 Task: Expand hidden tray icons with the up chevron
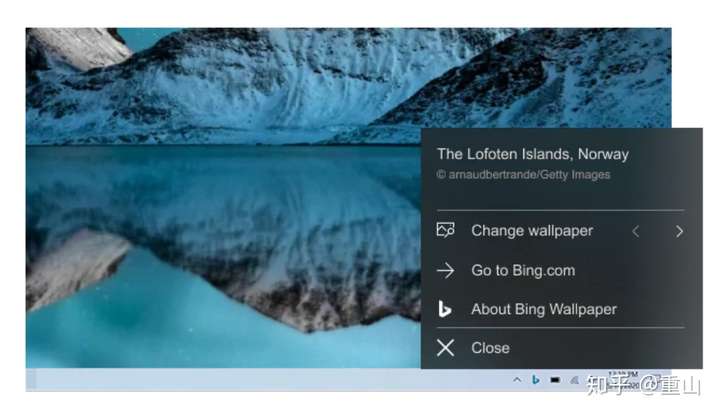pos(517,380)
